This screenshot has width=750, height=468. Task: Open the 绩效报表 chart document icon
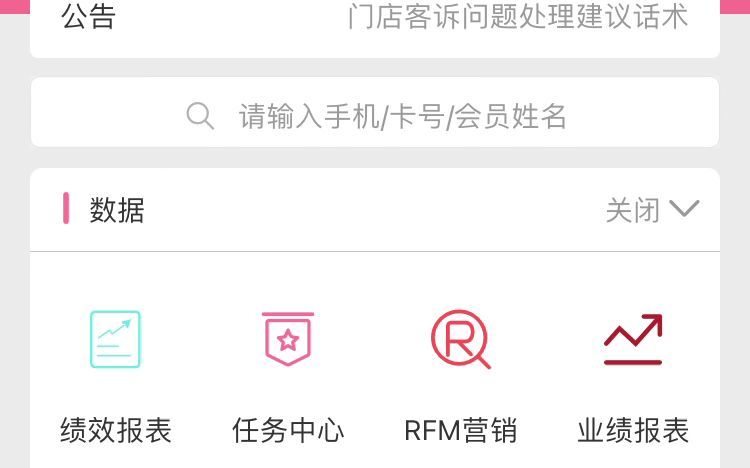(115, 339)
